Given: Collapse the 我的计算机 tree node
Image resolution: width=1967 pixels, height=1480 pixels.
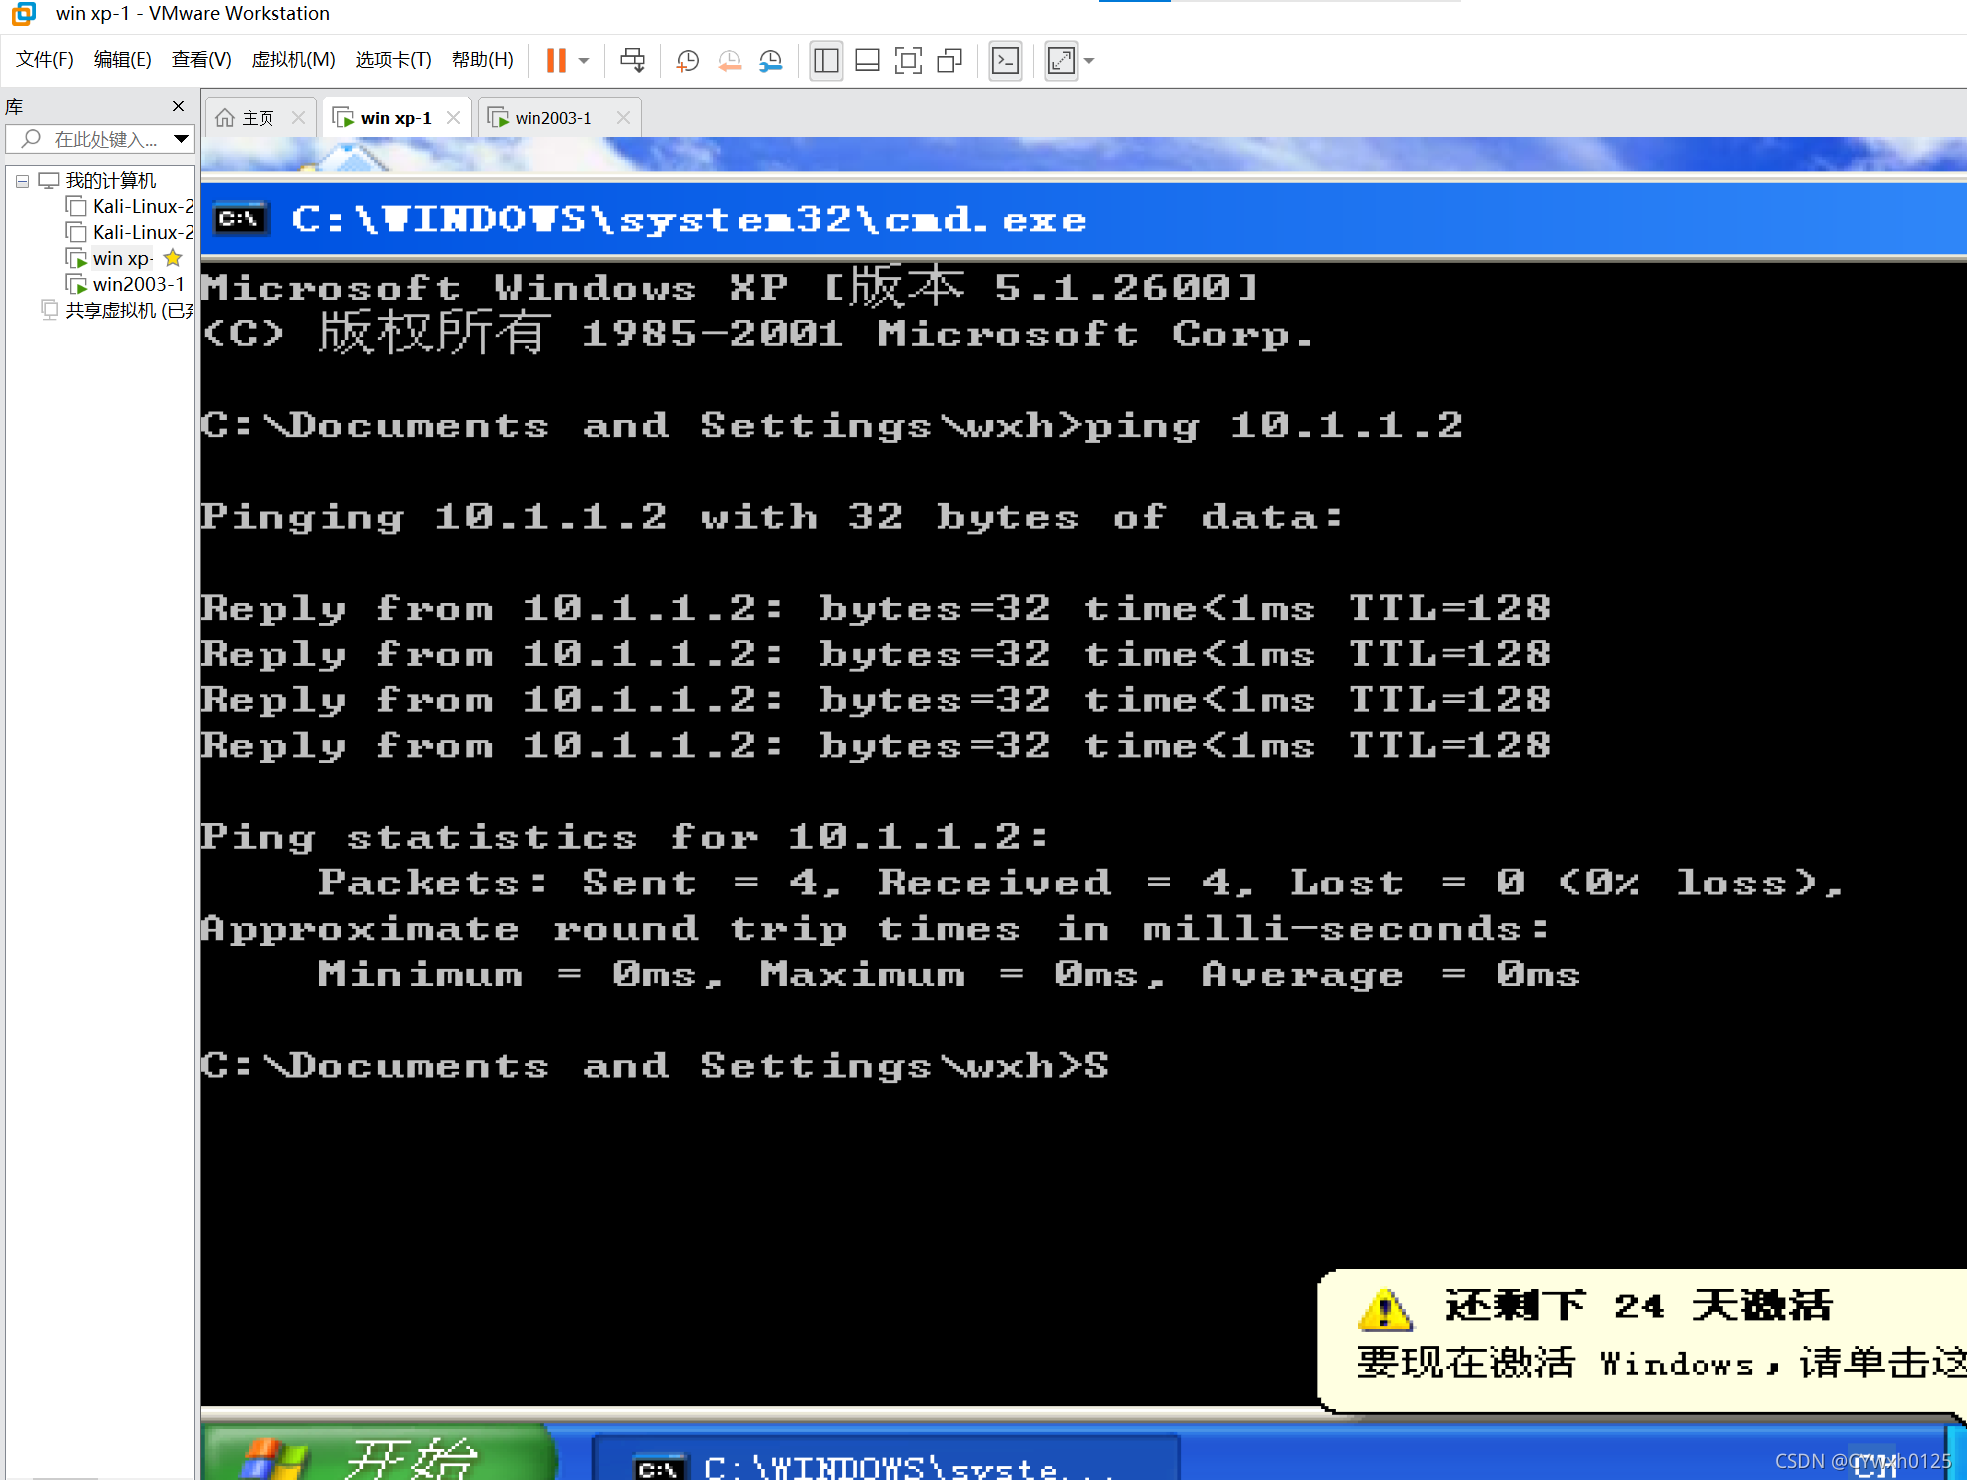Looking at the screenshot, I should [x=22, y=181].
